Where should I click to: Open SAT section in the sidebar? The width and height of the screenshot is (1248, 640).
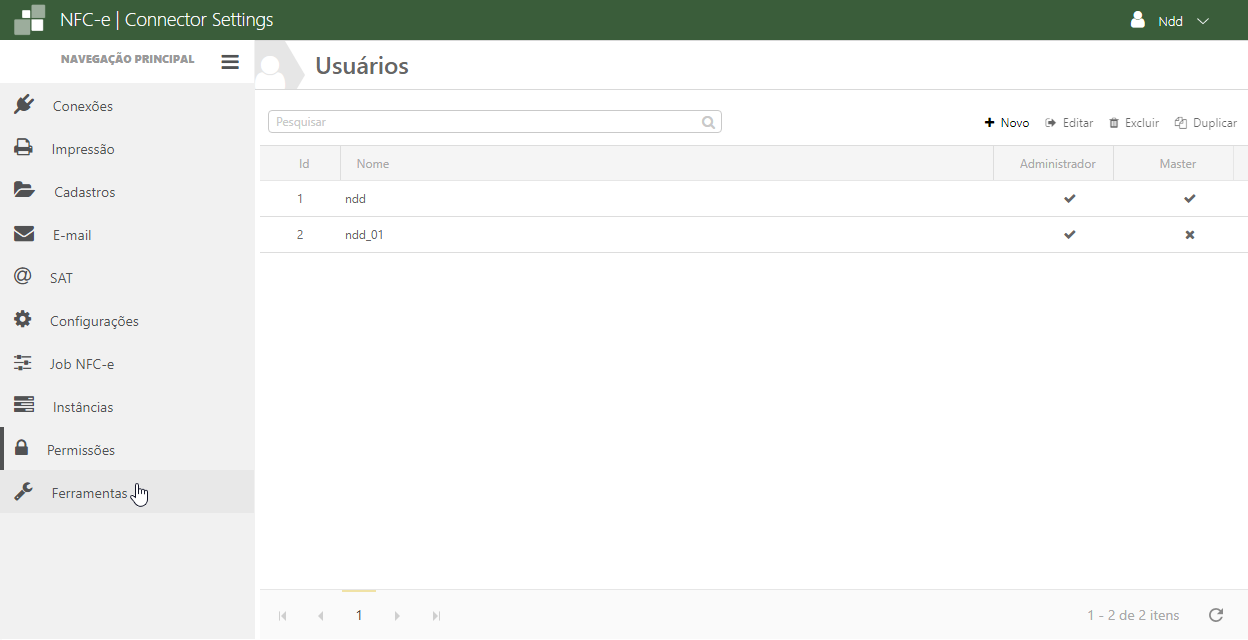coord(61,278)
